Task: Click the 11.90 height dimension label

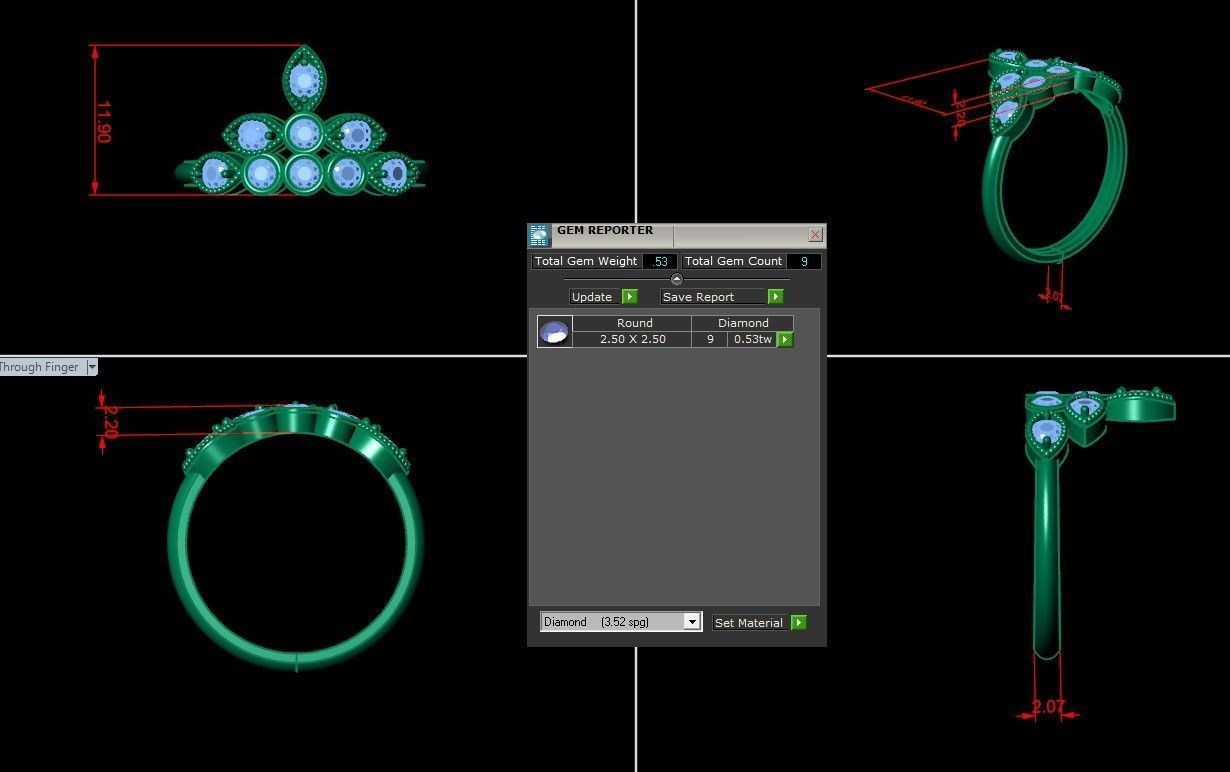Action: (x=103, y=120)
